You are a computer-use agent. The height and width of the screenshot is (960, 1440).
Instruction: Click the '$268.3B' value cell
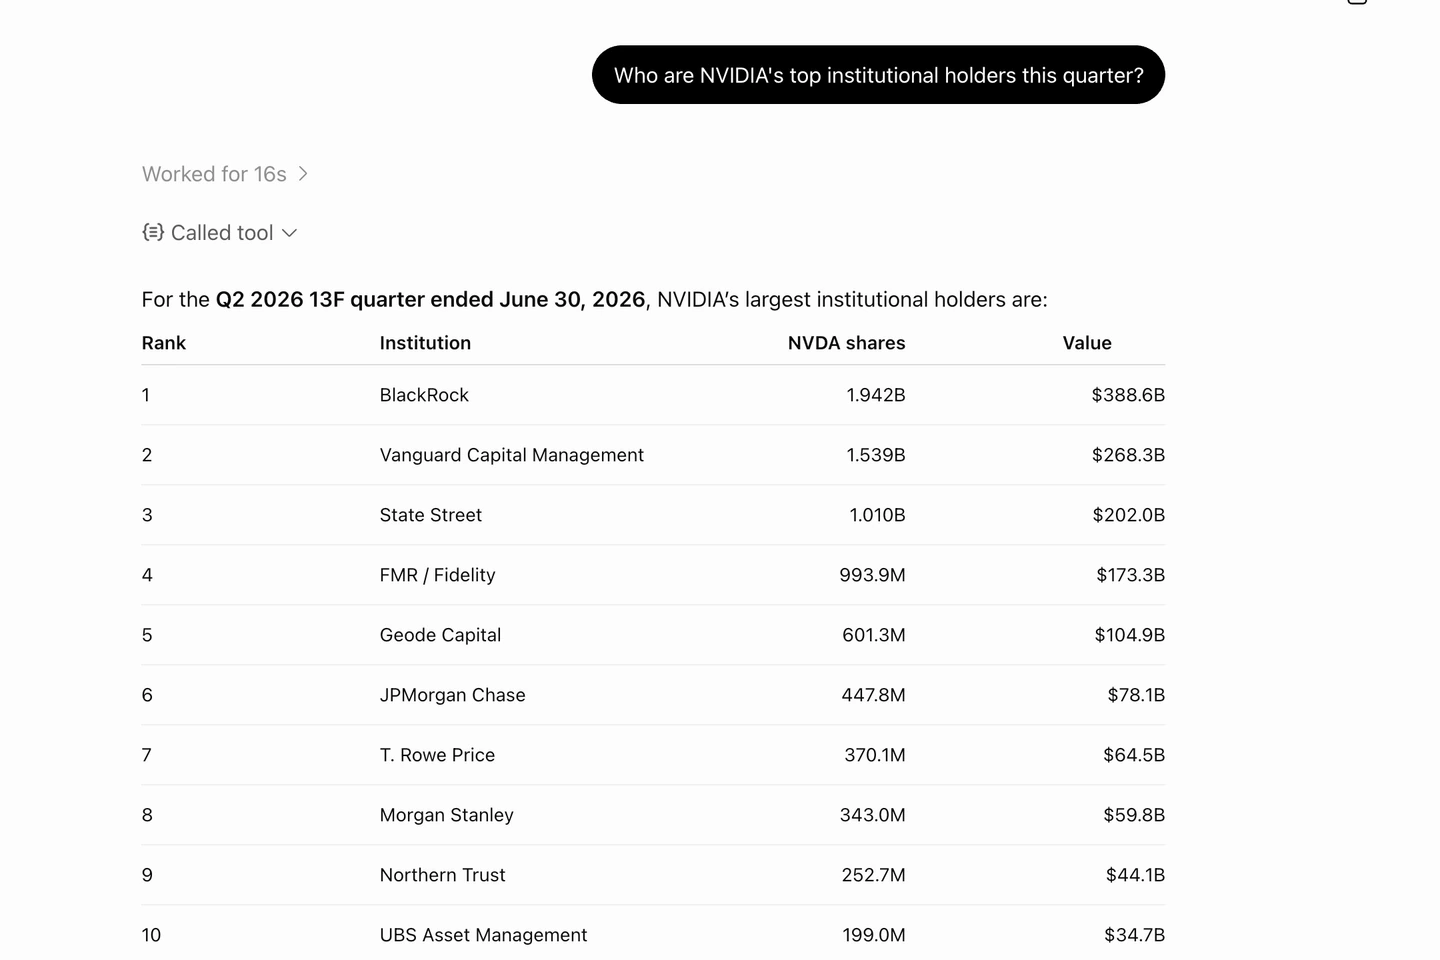click(x=1128, y=455)
